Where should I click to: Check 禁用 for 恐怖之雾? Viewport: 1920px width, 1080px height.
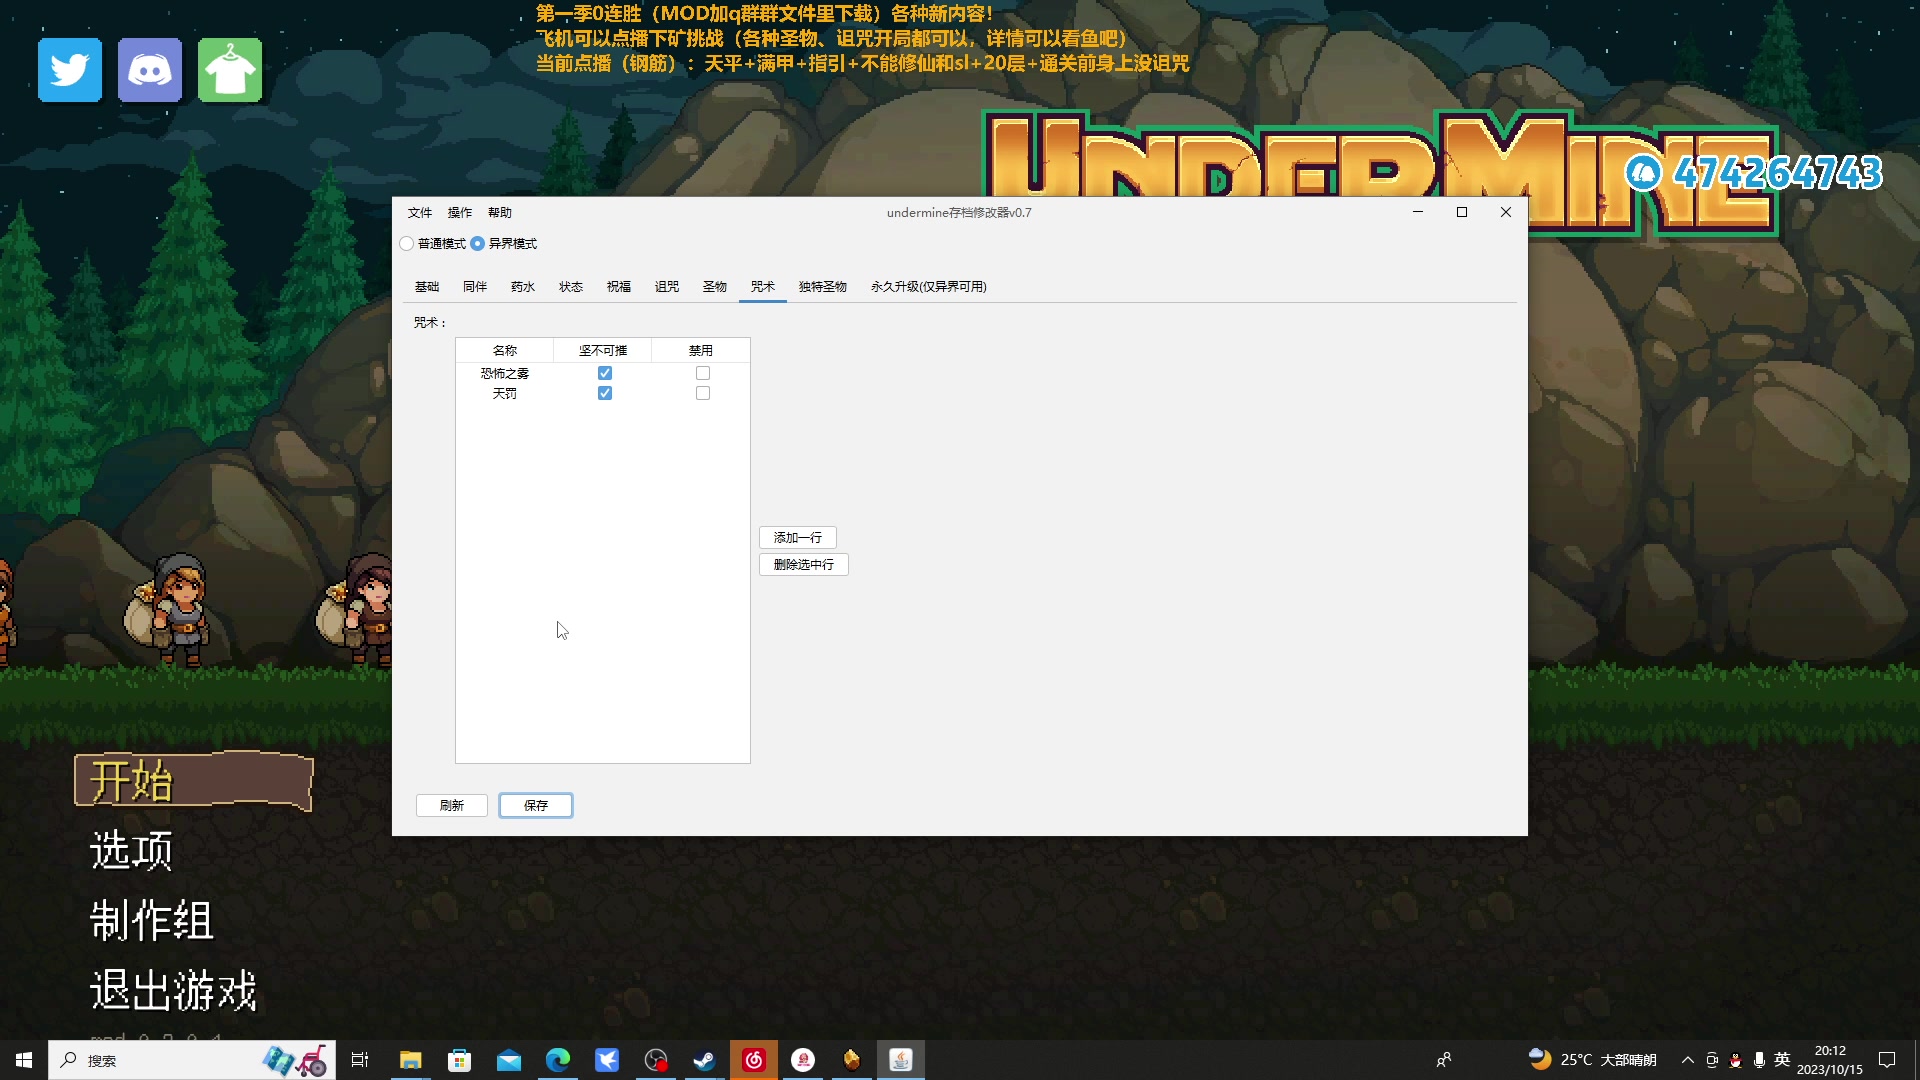[703, 373]
